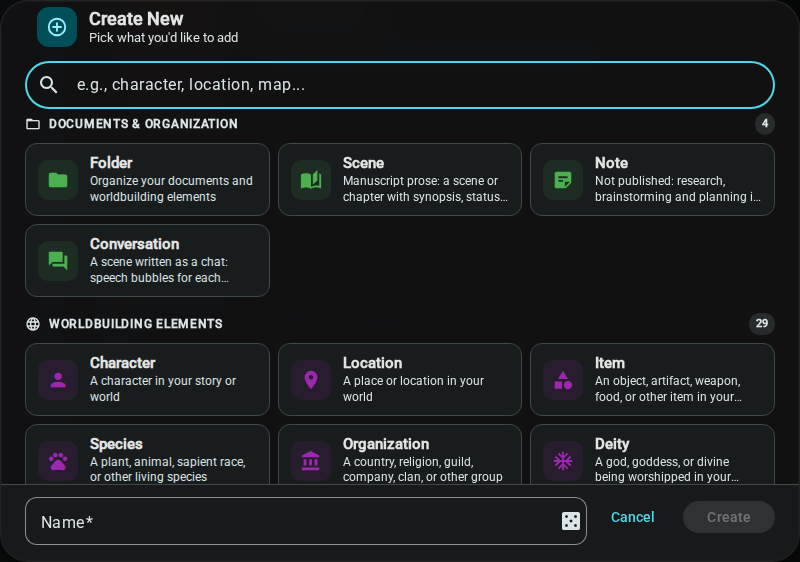Click into the Name input field
The height and width of the screenshot is (562, 800).
pyautogui.click(x=306, y=521)
